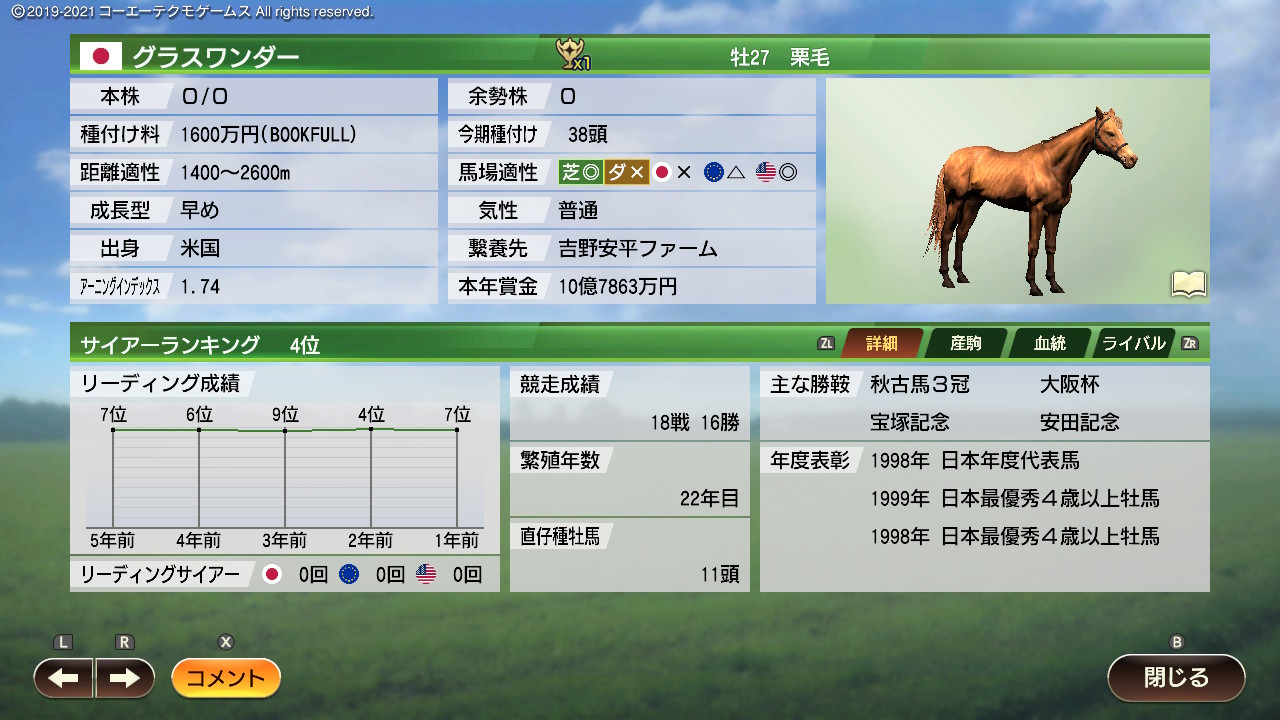
Task: Click the 年度表彰 label
Action: (x=810, y=460)
